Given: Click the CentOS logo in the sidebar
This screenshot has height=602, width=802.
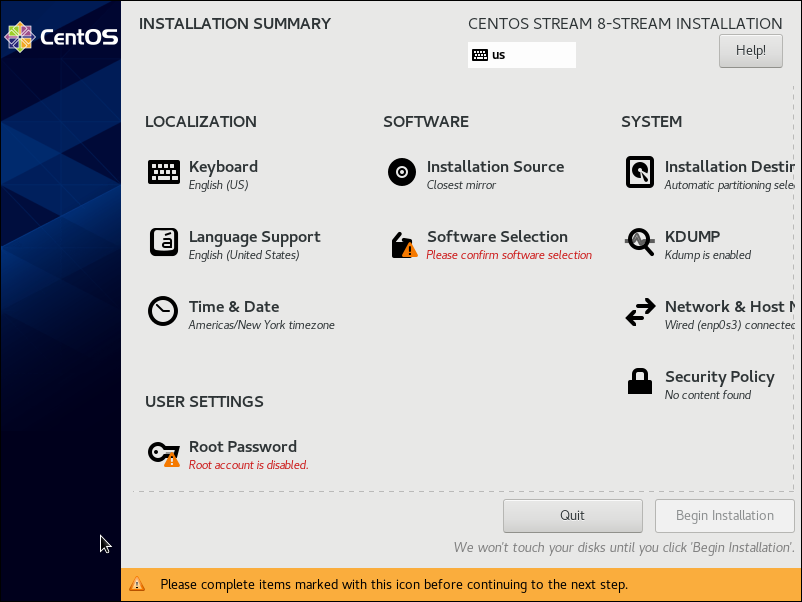Looking at the screenshot, I should pyautogui.click(x=61, y=38).
